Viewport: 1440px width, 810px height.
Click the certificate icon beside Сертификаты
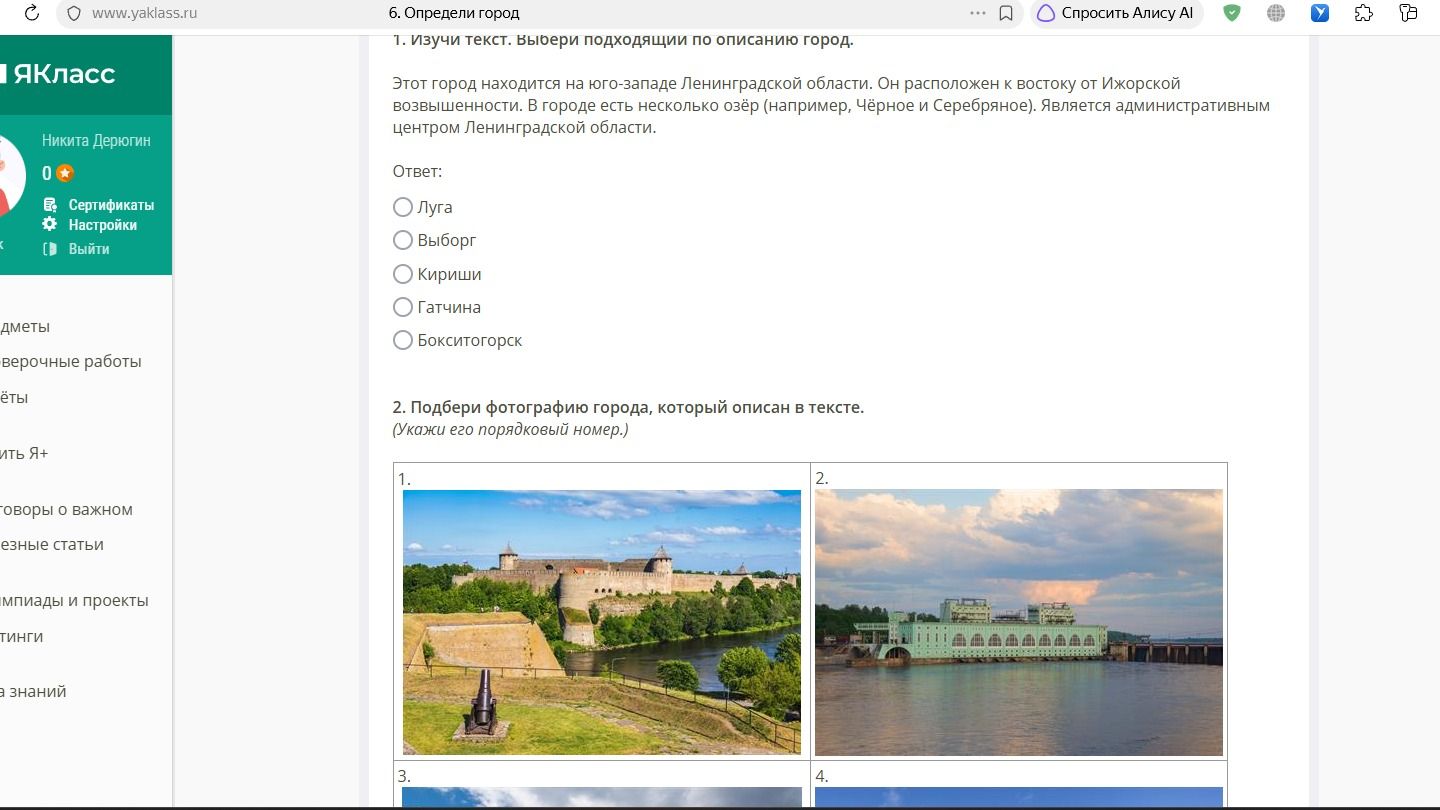50,205
